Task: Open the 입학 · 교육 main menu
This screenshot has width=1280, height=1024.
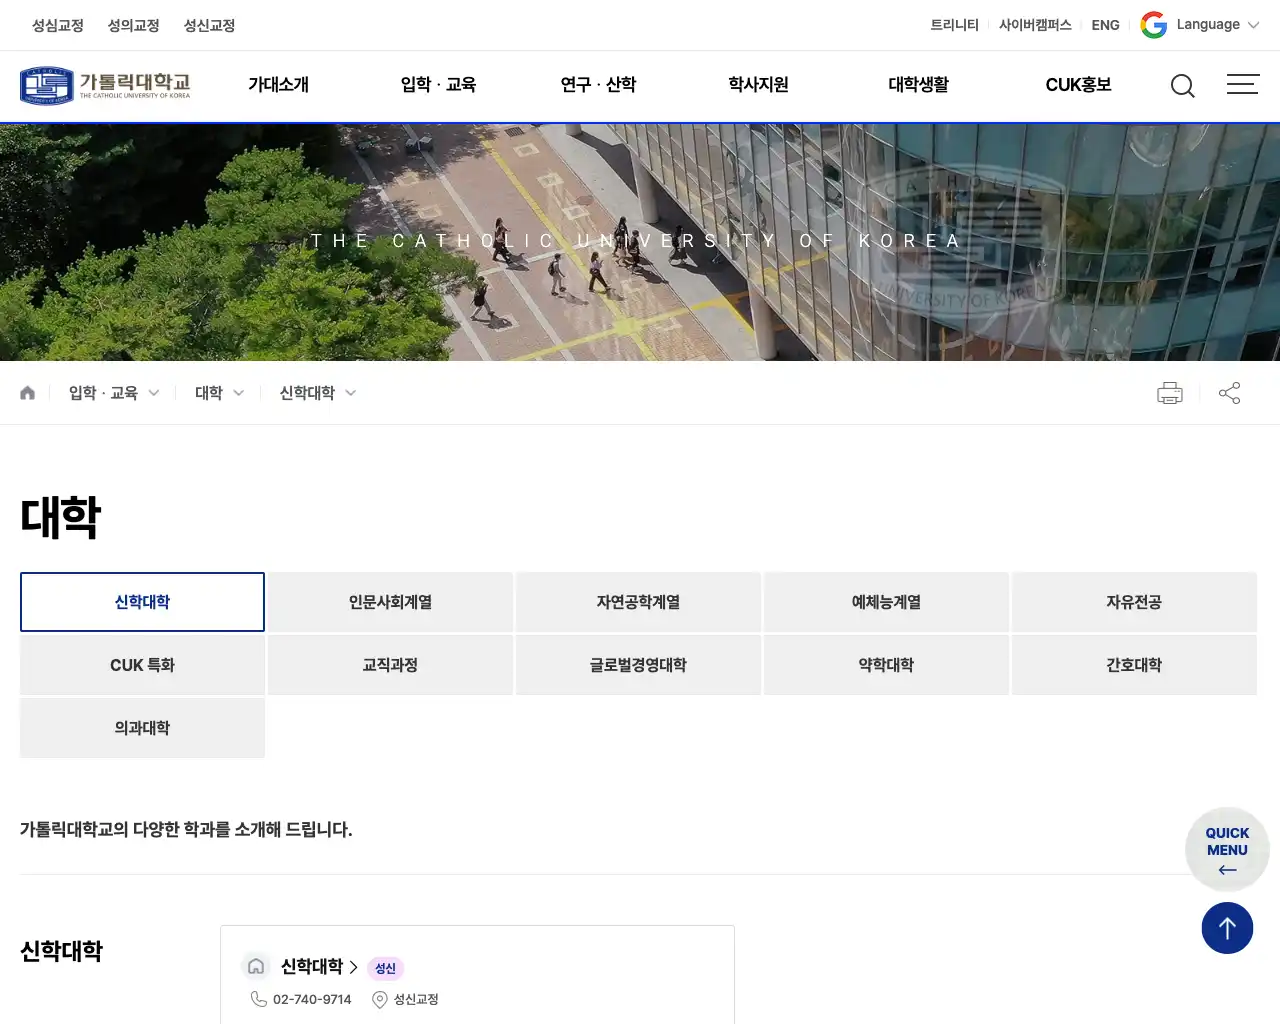Action: click(438, 85)
